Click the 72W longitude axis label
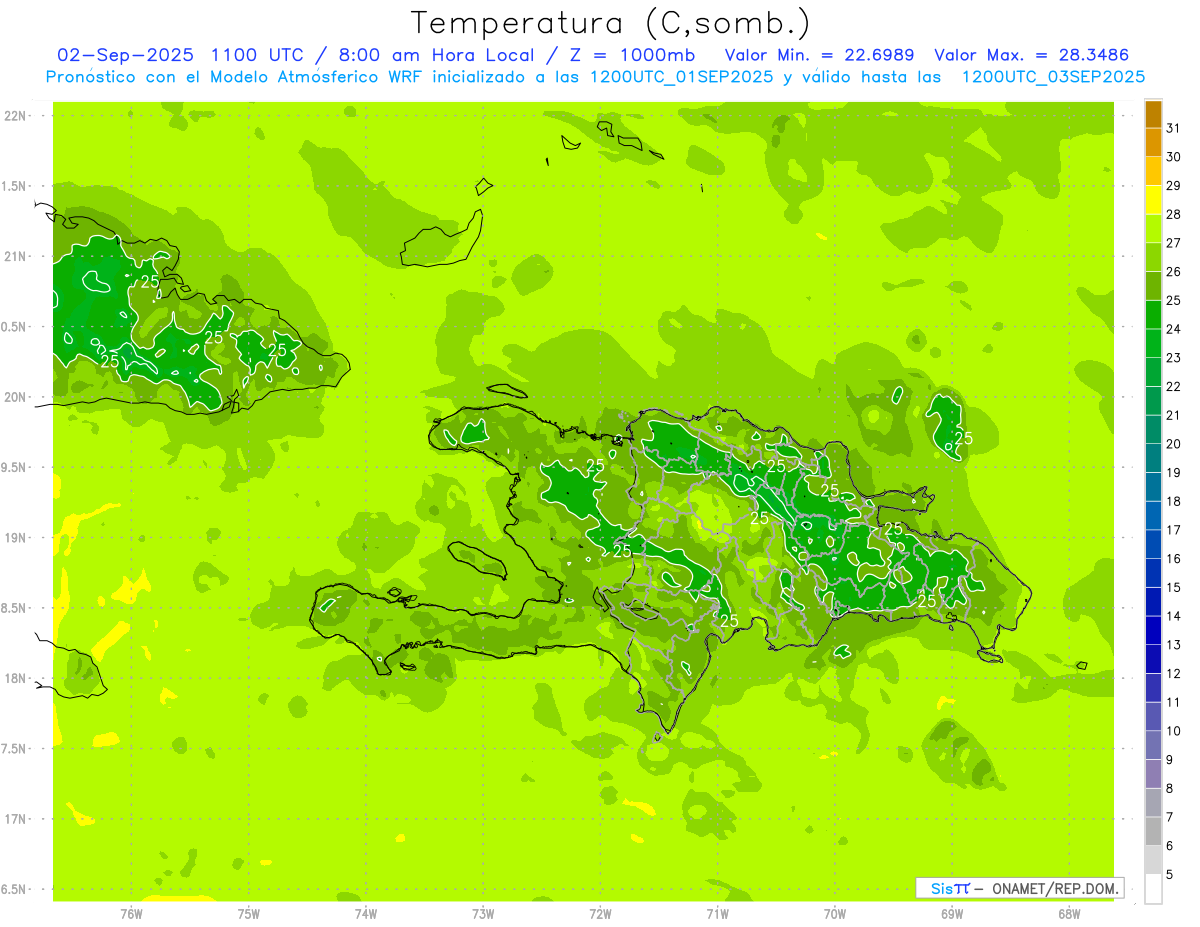The image size is (1200, 927). [x=601, y=914]
